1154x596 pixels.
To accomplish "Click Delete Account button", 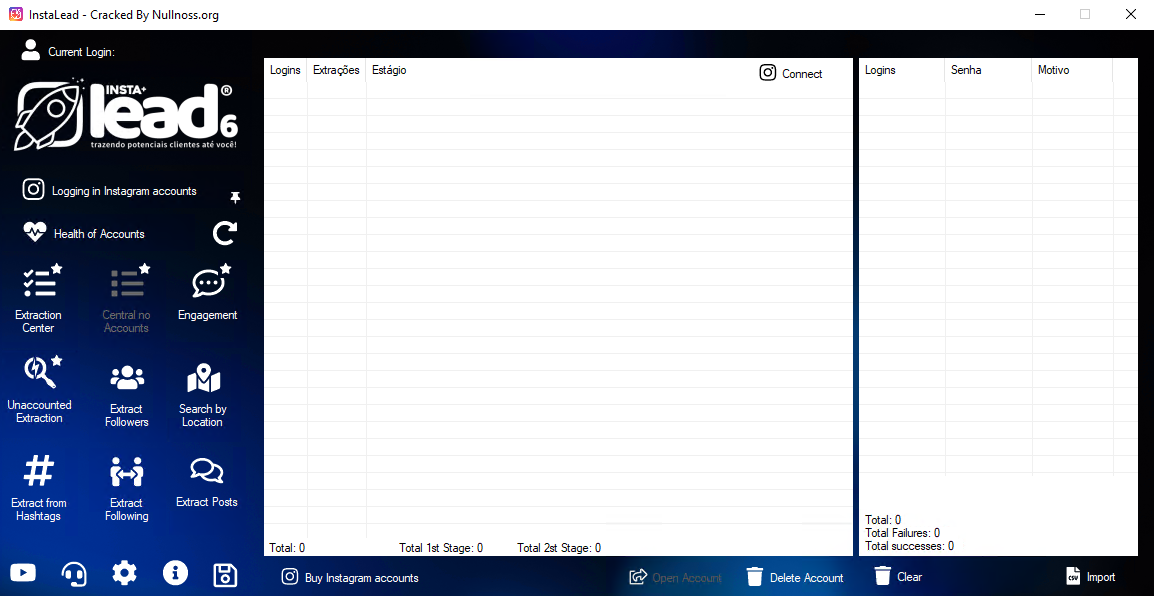I will 795,578.
